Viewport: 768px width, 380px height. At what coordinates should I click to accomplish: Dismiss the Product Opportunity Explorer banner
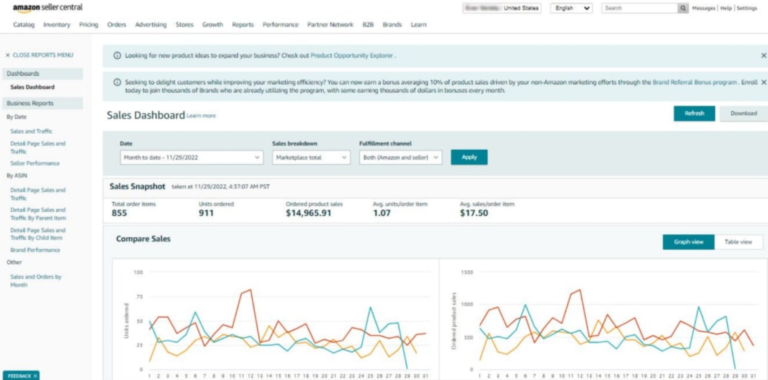click(764, 56)
